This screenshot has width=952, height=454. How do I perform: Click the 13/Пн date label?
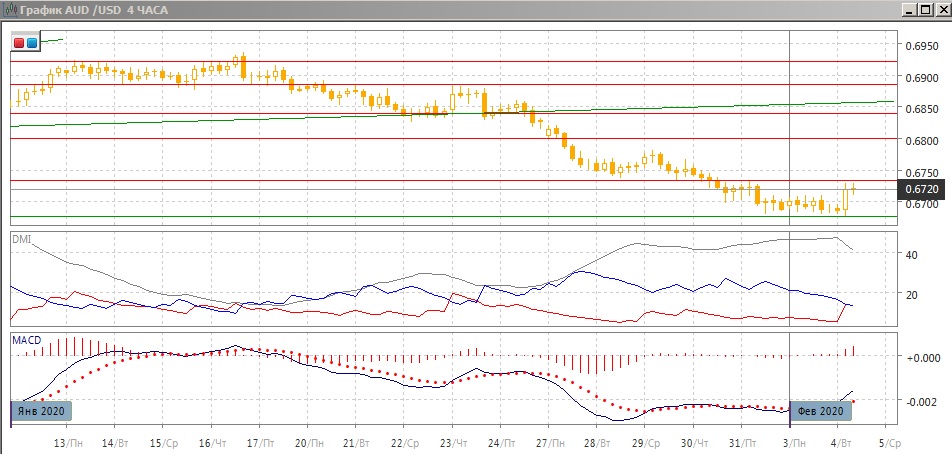click(x=69, y=441)
